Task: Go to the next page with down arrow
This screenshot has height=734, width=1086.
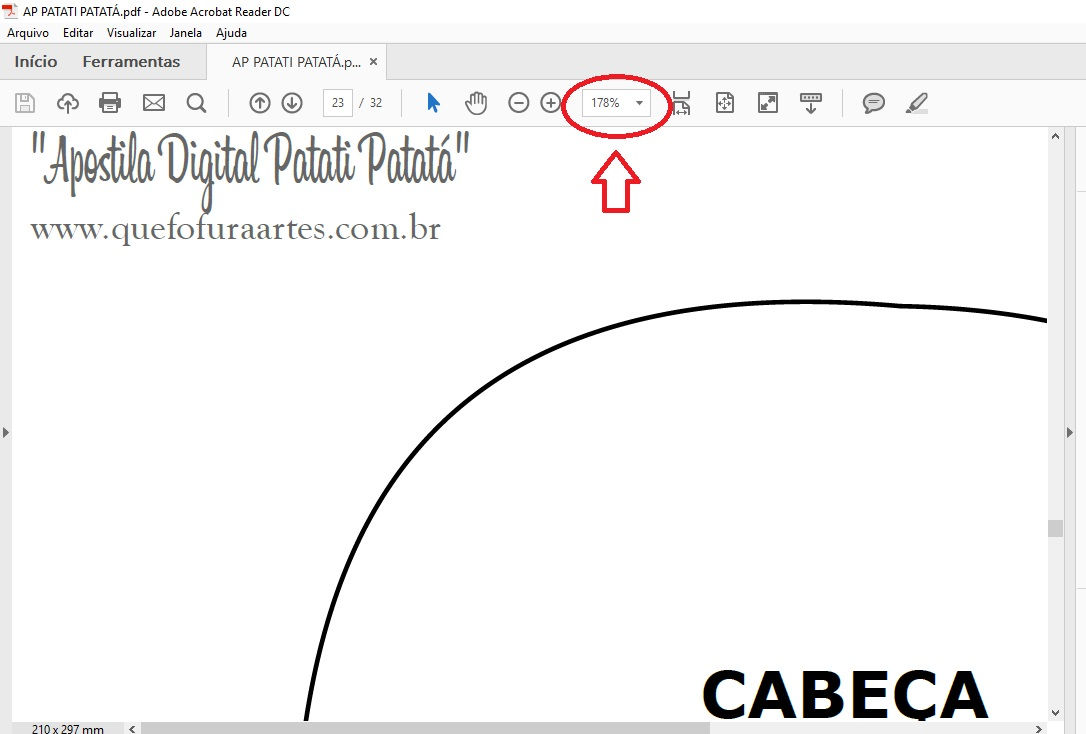Action: [x=292, y=102]
